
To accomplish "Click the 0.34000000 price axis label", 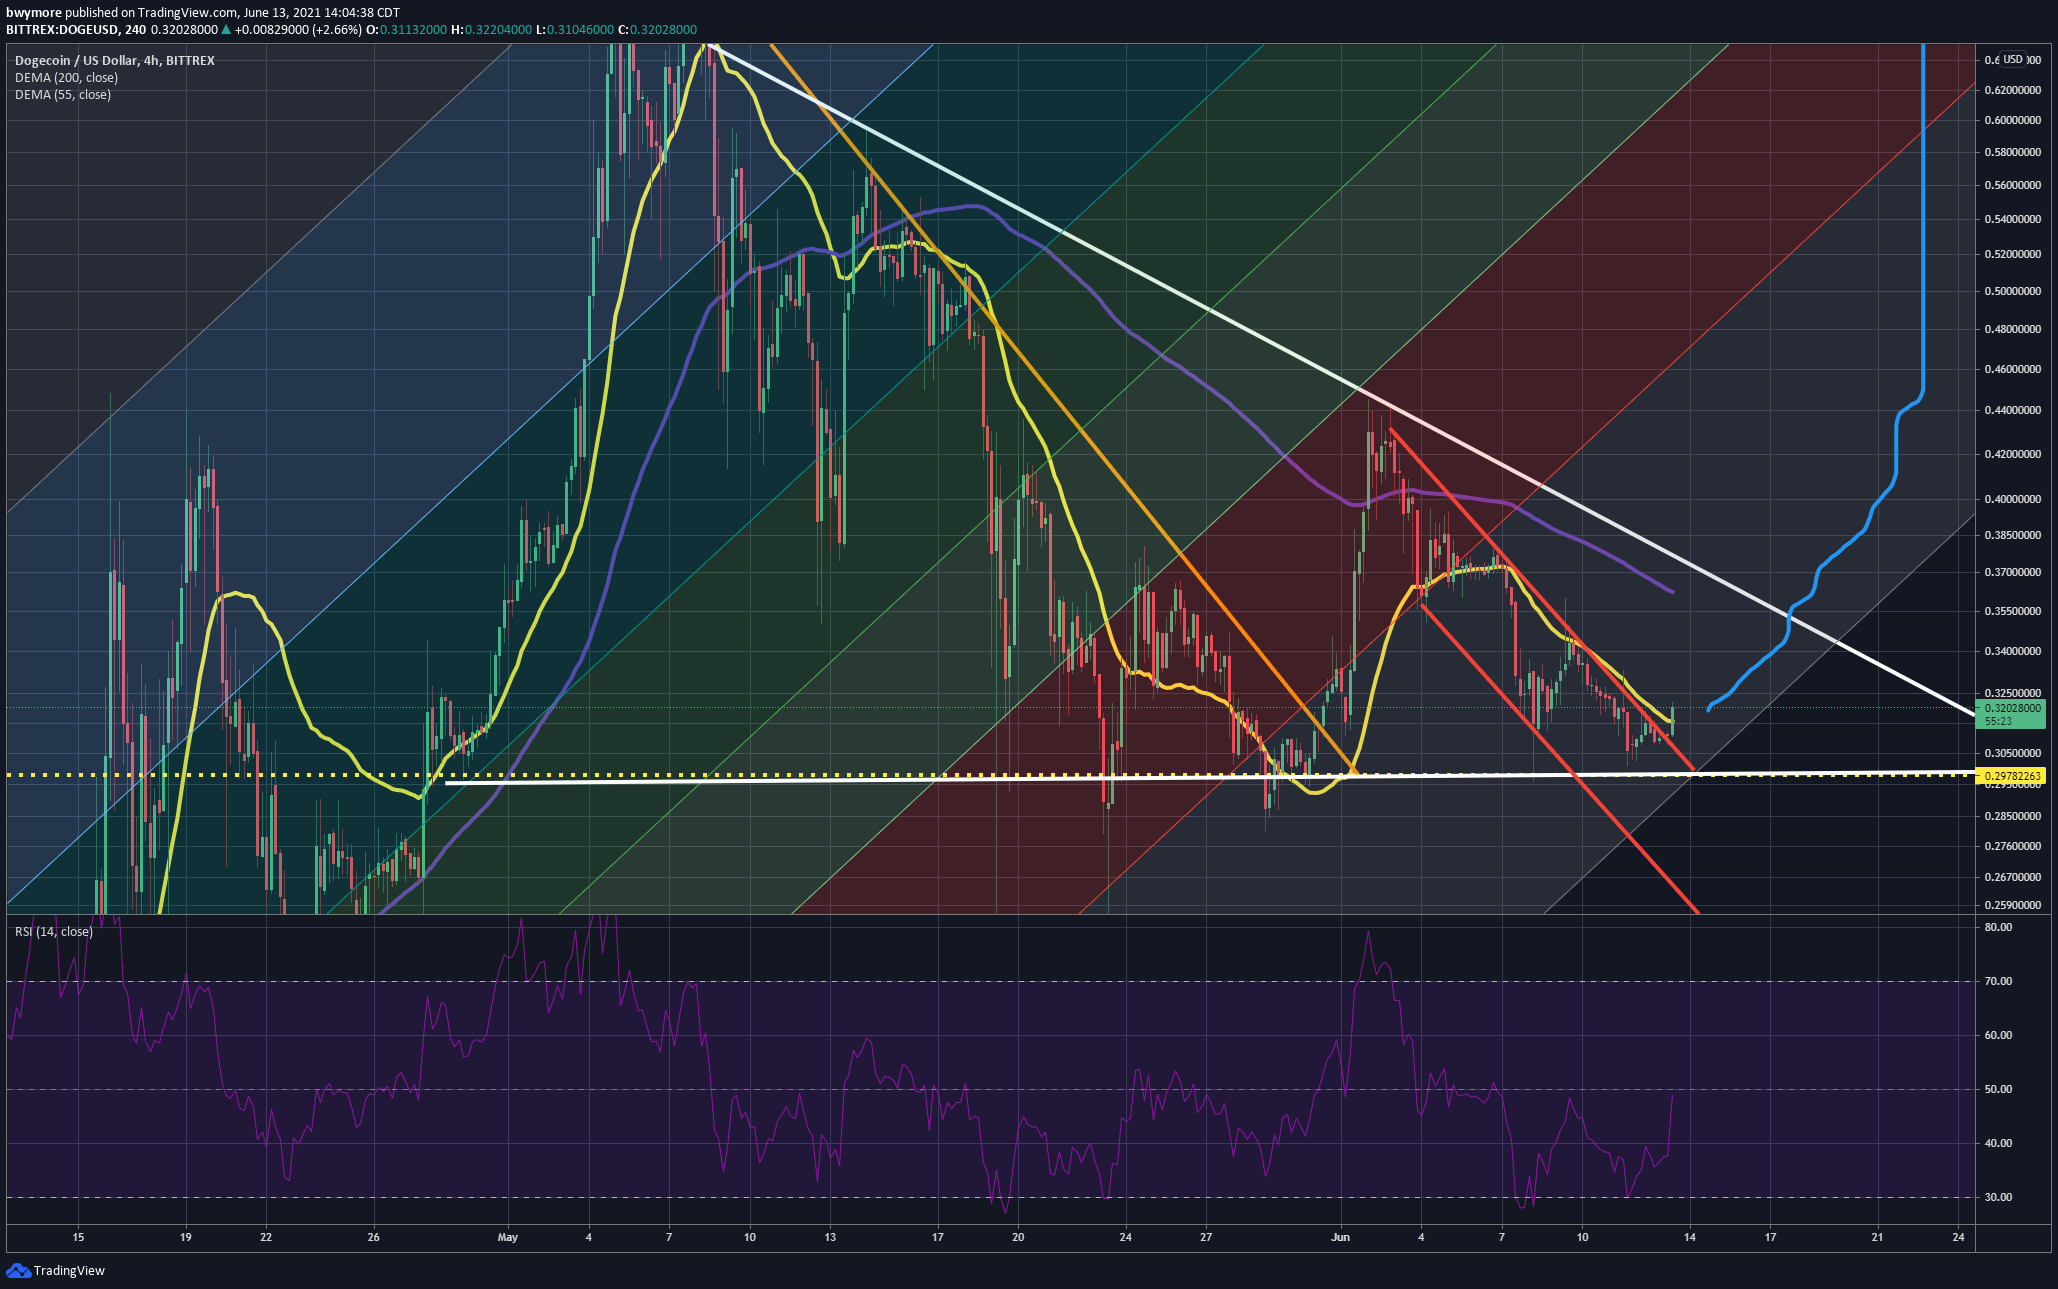I will click(2012, 651).
